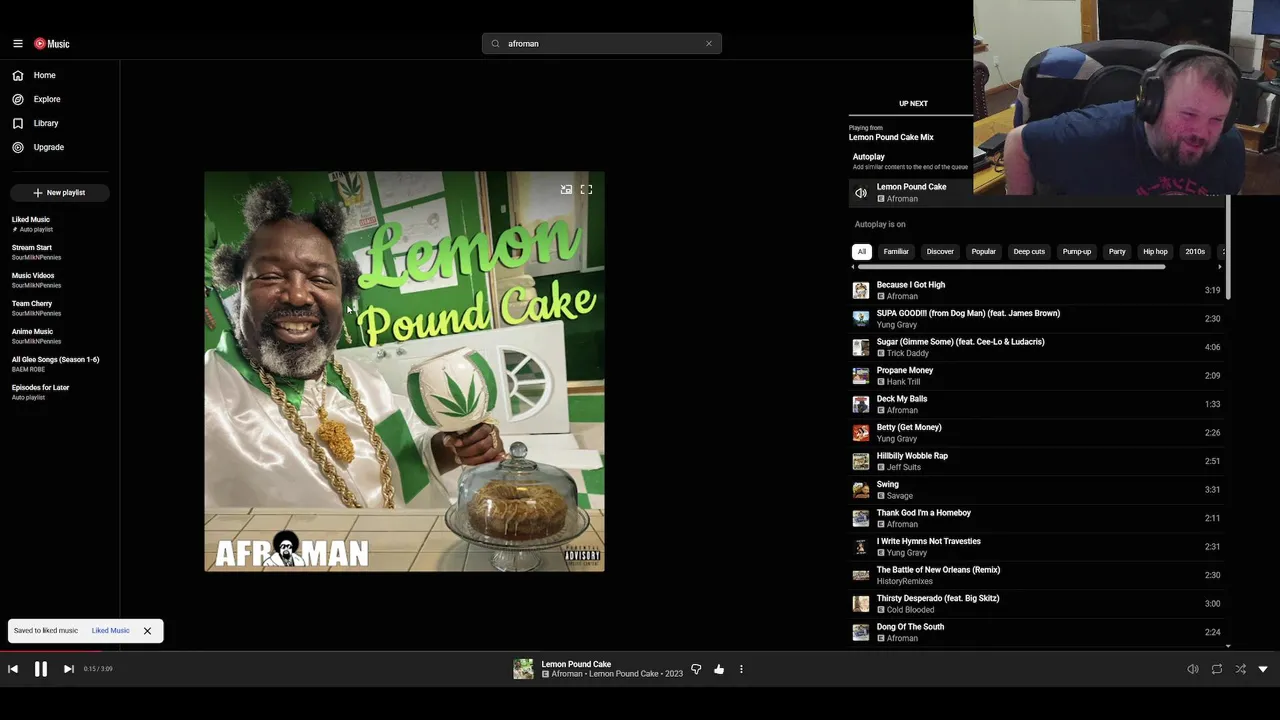Pause the current song

pos(41,669)
